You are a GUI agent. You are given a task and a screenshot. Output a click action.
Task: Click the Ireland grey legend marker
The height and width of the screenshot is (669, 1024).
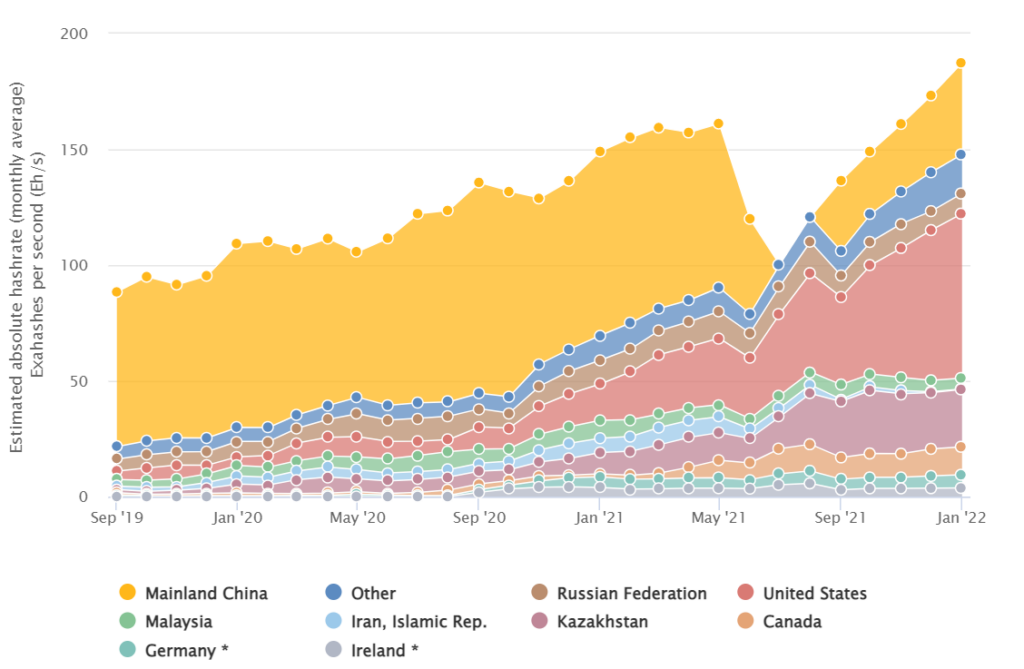pyautogui.click(x=333, y=649)
